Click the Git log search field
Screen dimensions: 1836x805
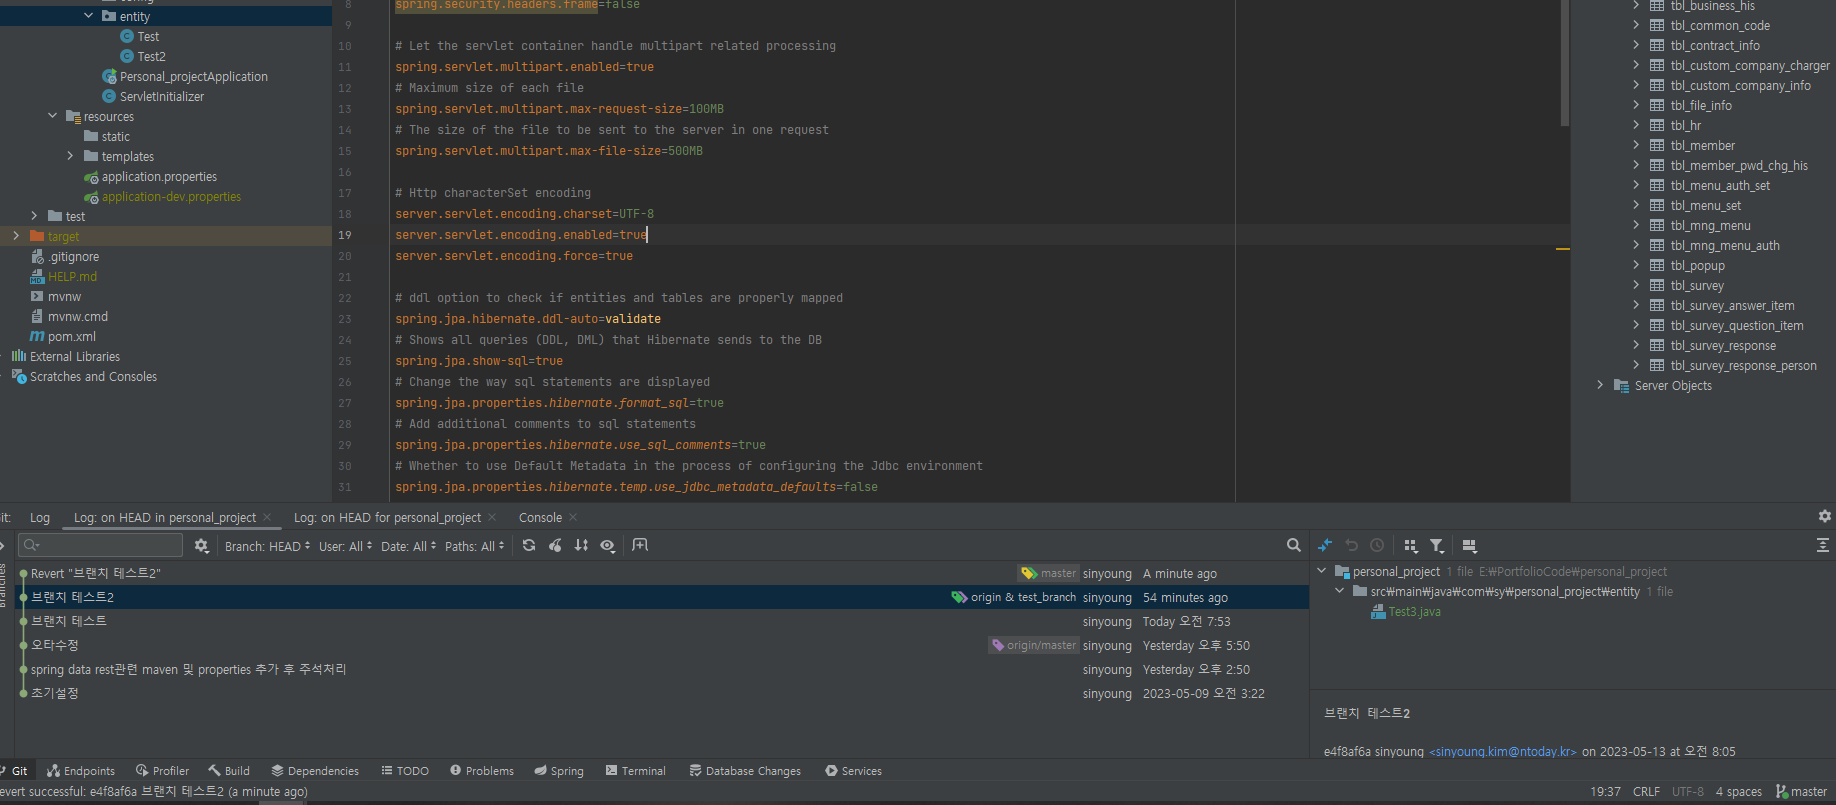coord(101,545)
